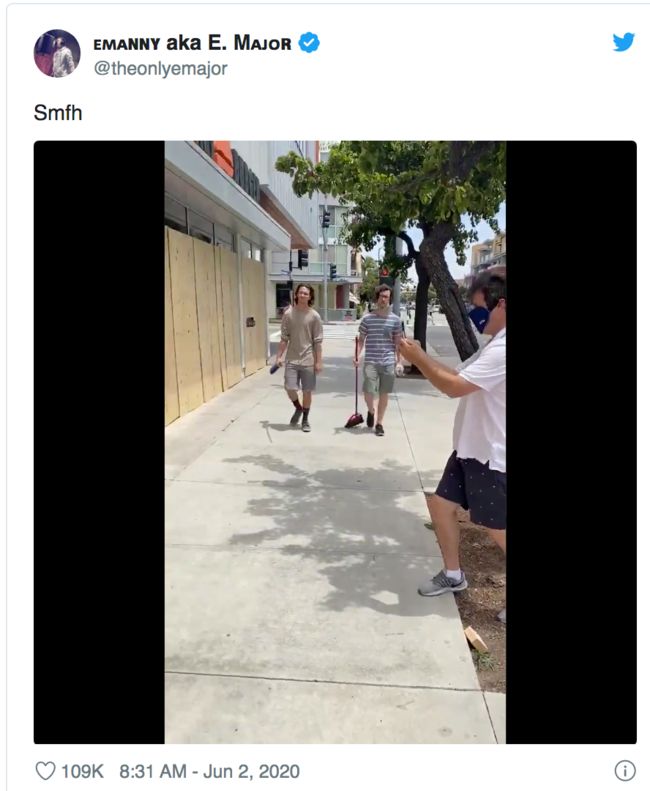Visit the EMANNY aka E. MAJOR profile name

[x=192, y=43]
